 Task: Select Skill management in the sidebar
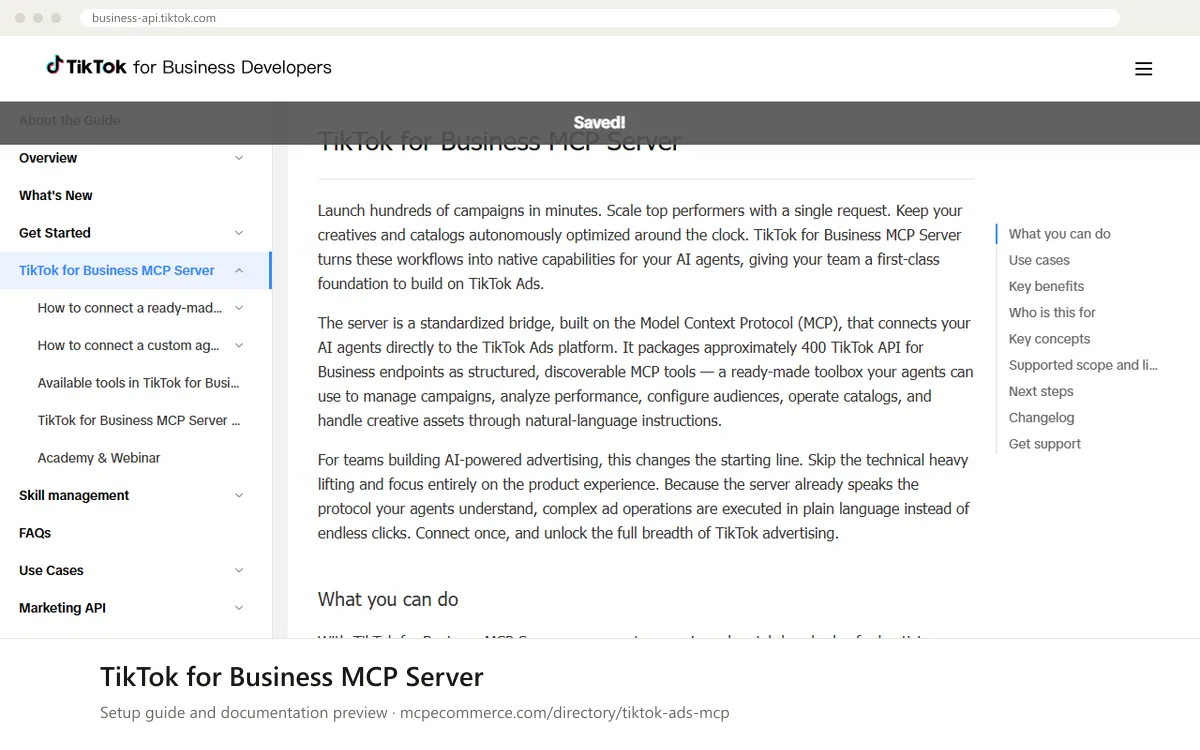coord(74,495)
